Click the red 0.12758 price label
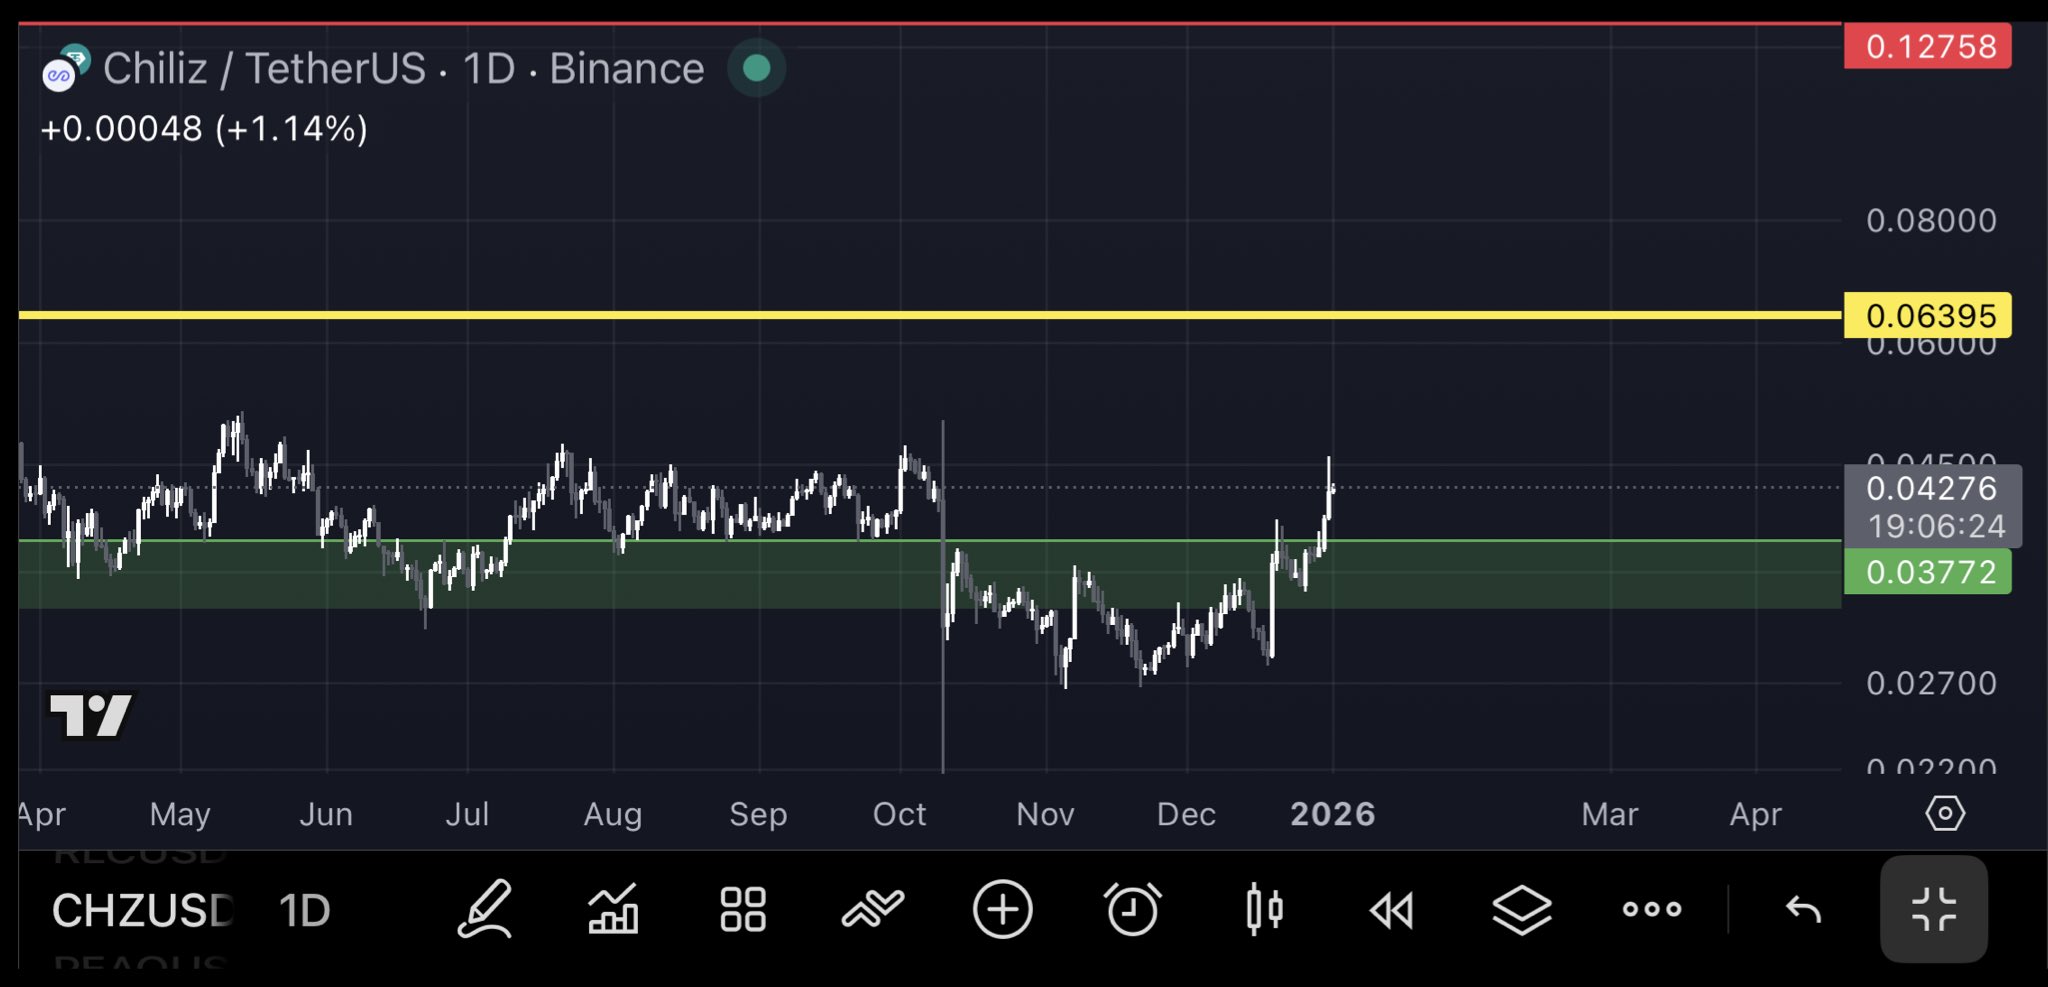 [x=1927, y=47]
